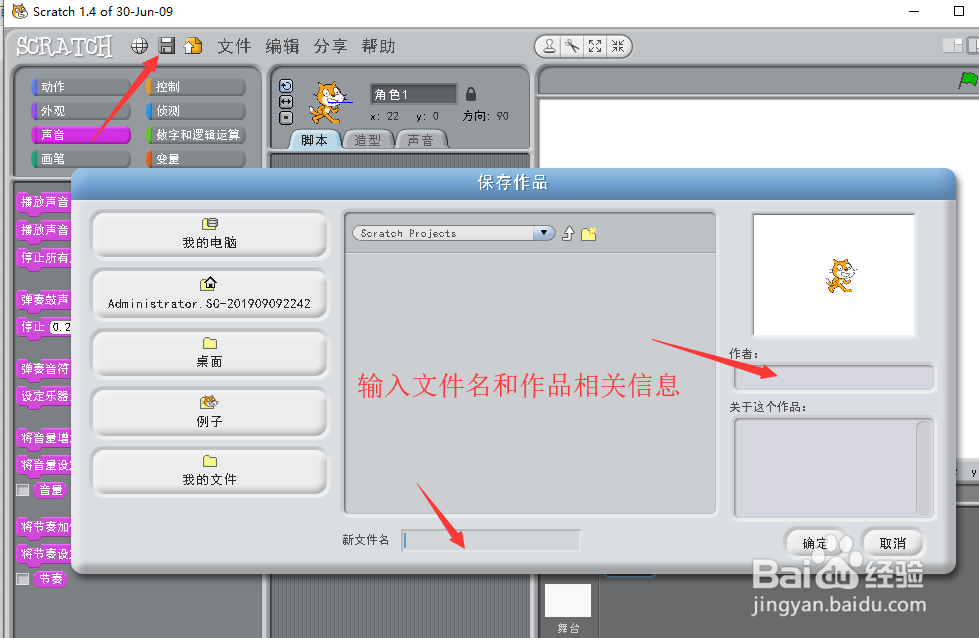979x638 pixels.
Task: Select the 动作 block category
Action: click(x=81, y=87)
